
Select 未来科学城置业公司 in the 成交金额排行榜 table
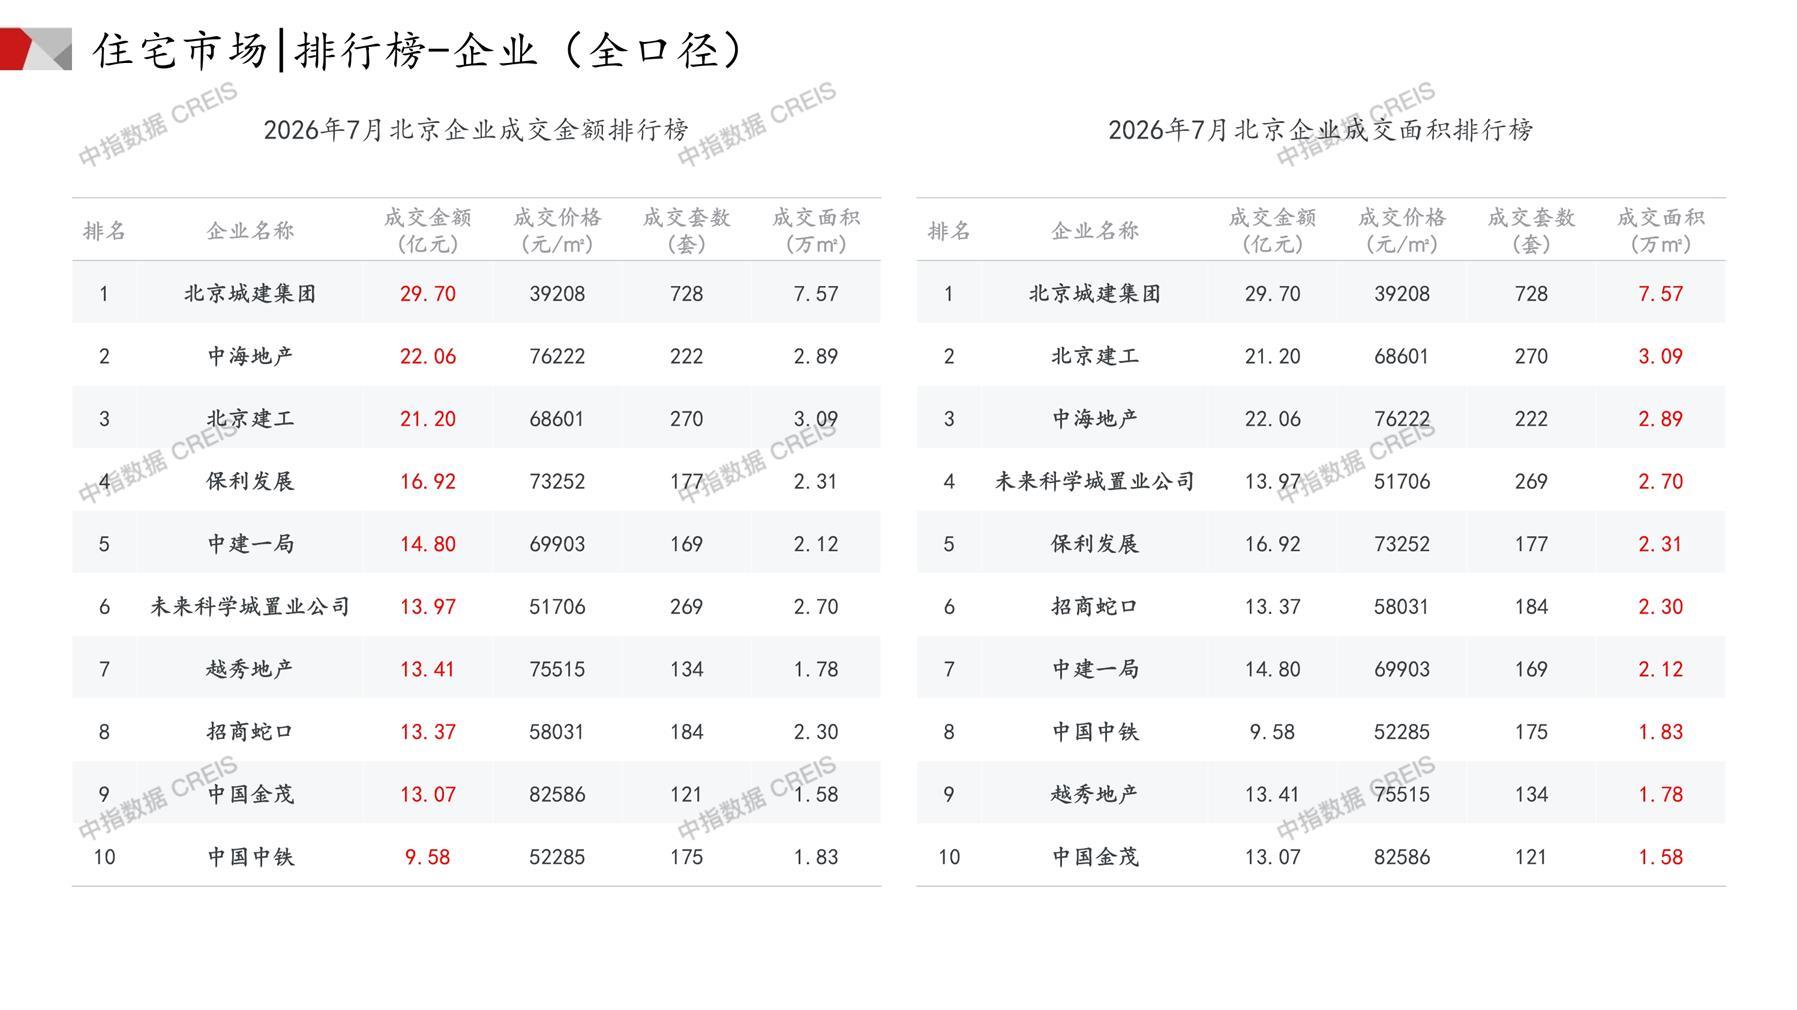point(250,606)
